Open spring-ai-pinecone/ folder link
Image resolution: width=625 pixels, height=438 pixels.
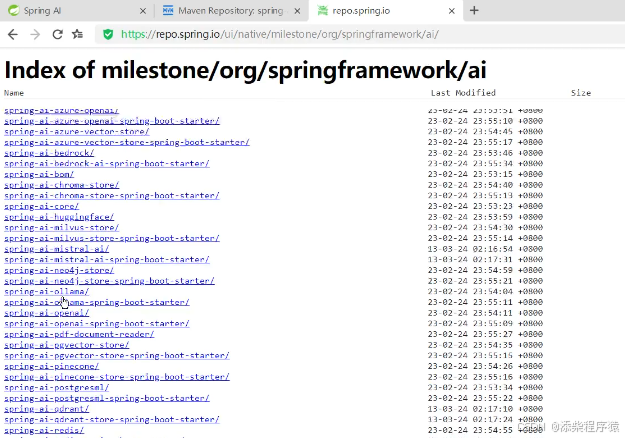click(51, 366)
